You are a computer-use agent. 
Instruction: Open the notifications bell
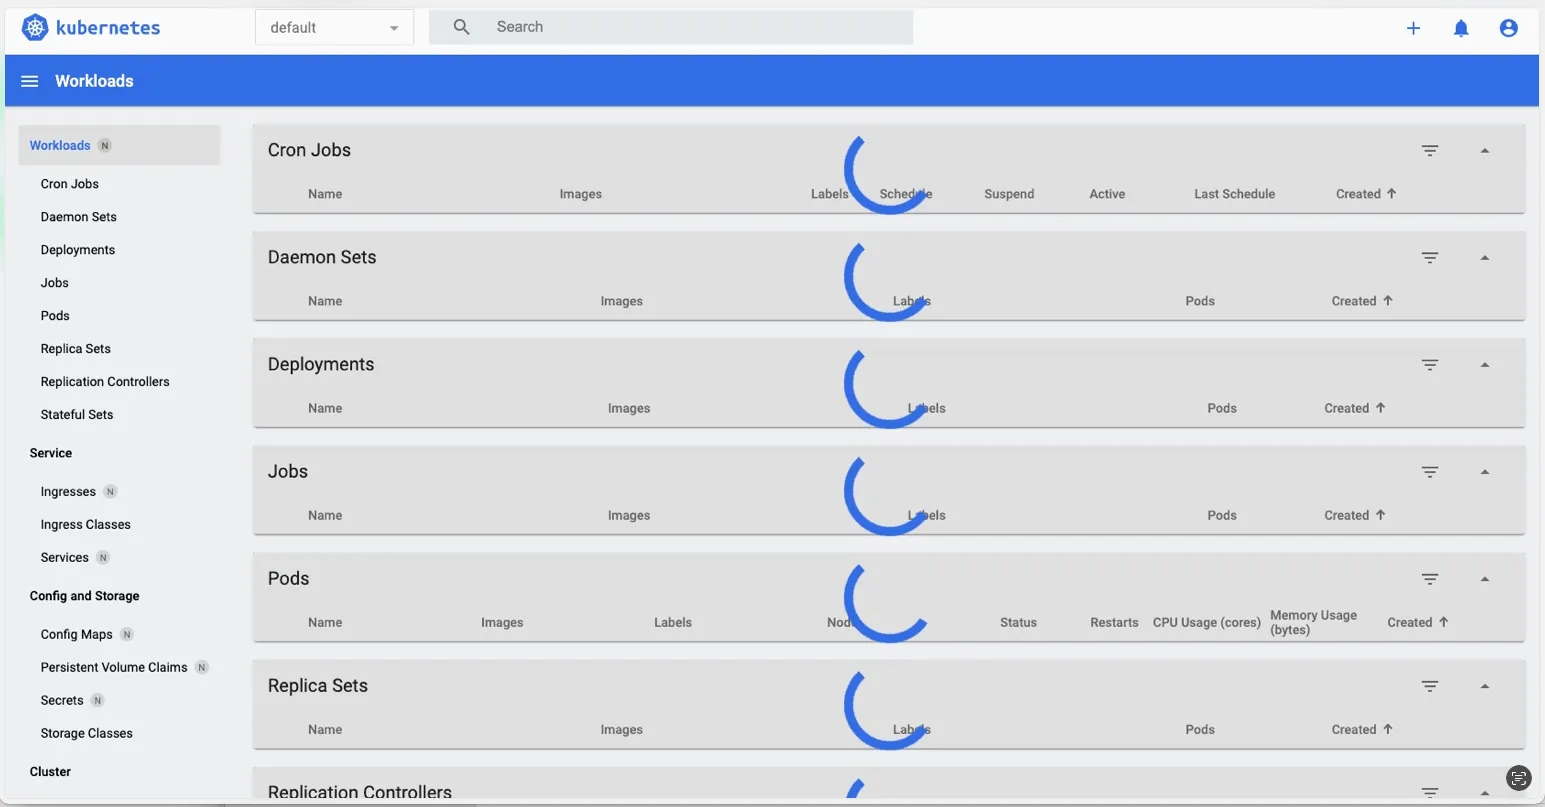click(1461, 28)
